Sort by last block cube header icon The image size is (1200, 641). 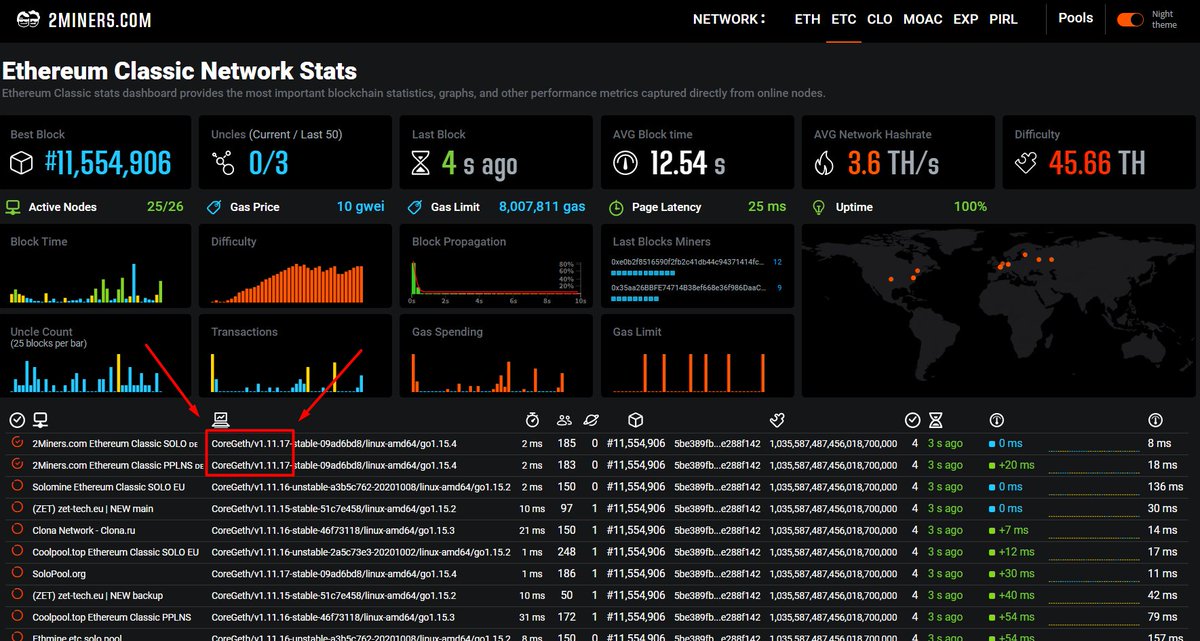(635, 420)
